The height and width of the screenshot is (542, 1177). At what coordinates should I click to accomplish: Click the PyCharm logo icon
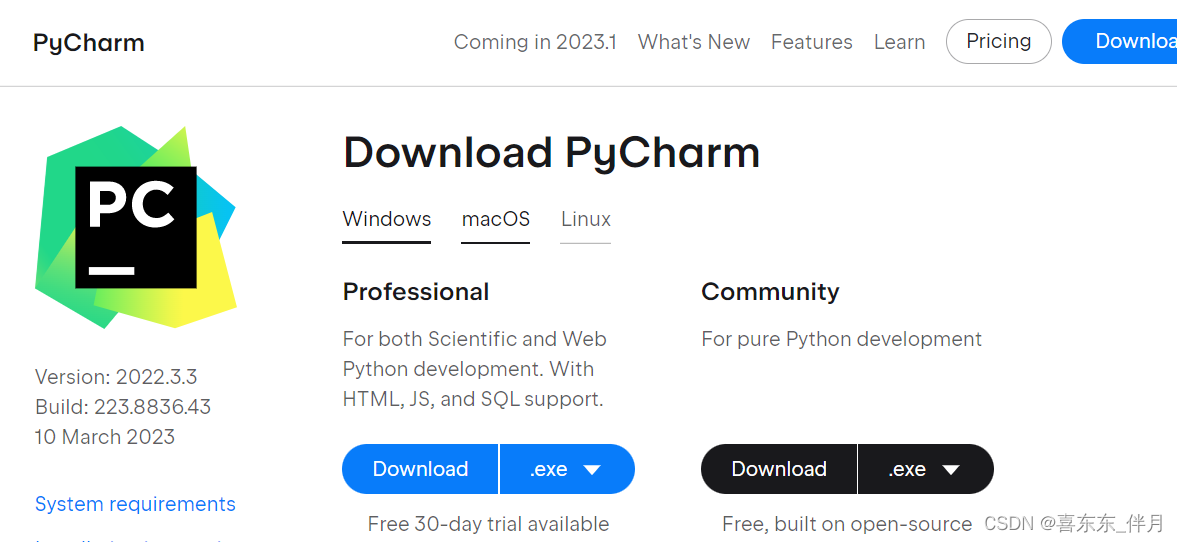point(136,227)
